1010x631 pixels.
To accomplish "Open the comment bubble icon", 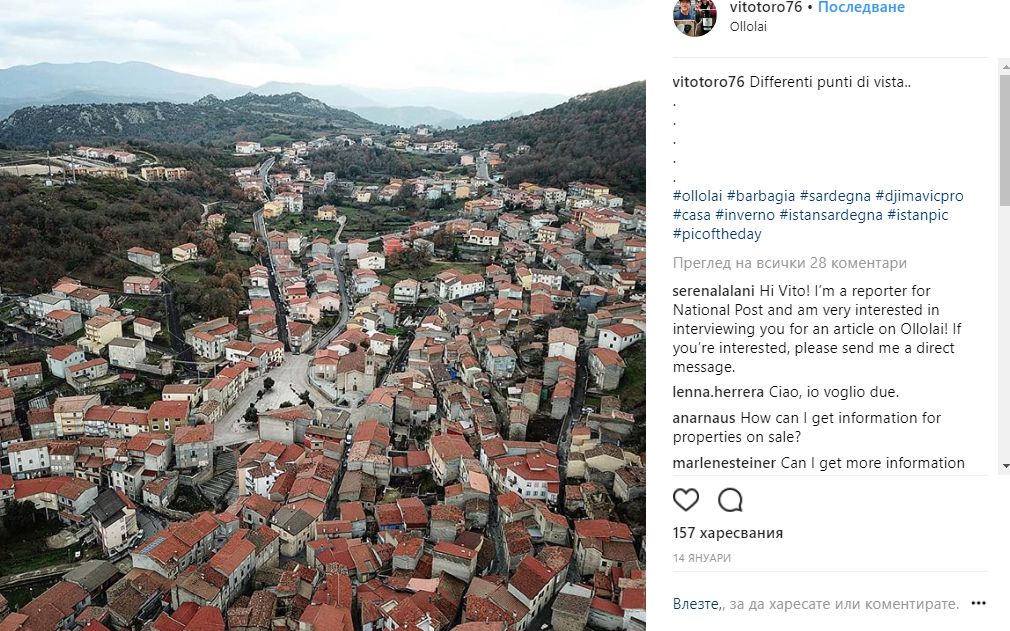I will (x=730, y=500).
